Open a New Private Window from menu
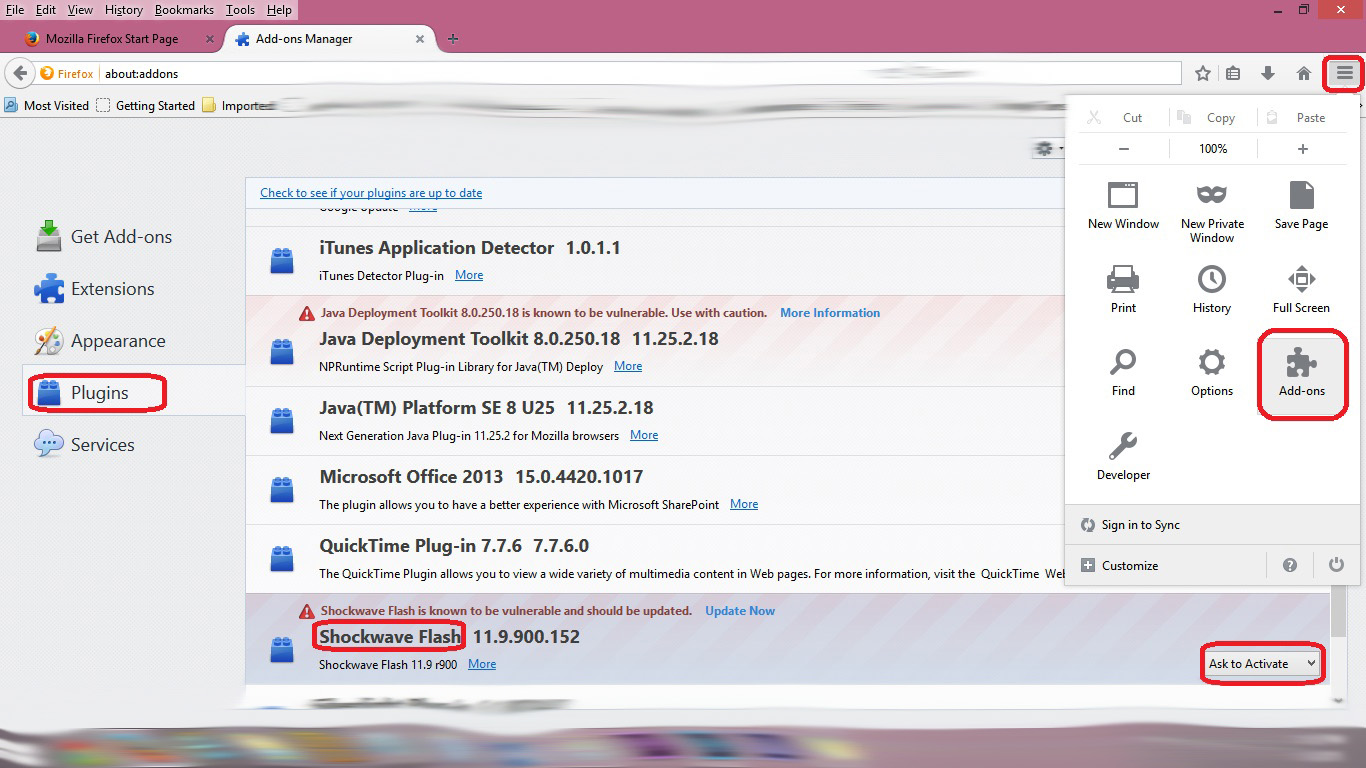 coord(1212,212)
